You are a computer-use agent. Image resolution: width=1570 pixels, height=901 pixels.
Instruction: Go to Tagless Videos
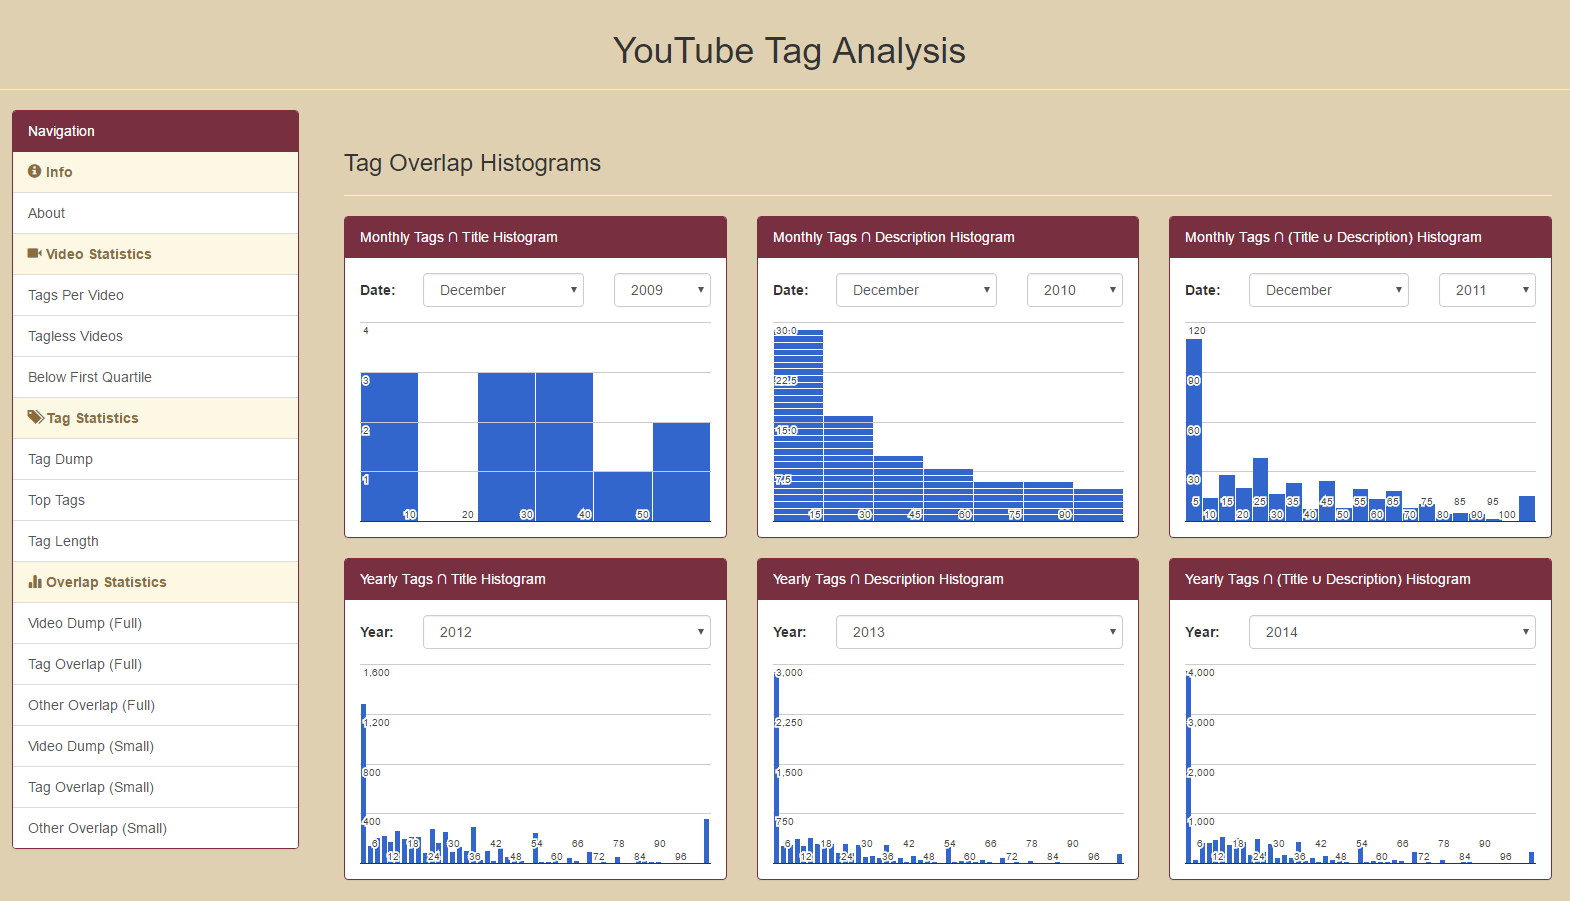click(x=155, y=336)
